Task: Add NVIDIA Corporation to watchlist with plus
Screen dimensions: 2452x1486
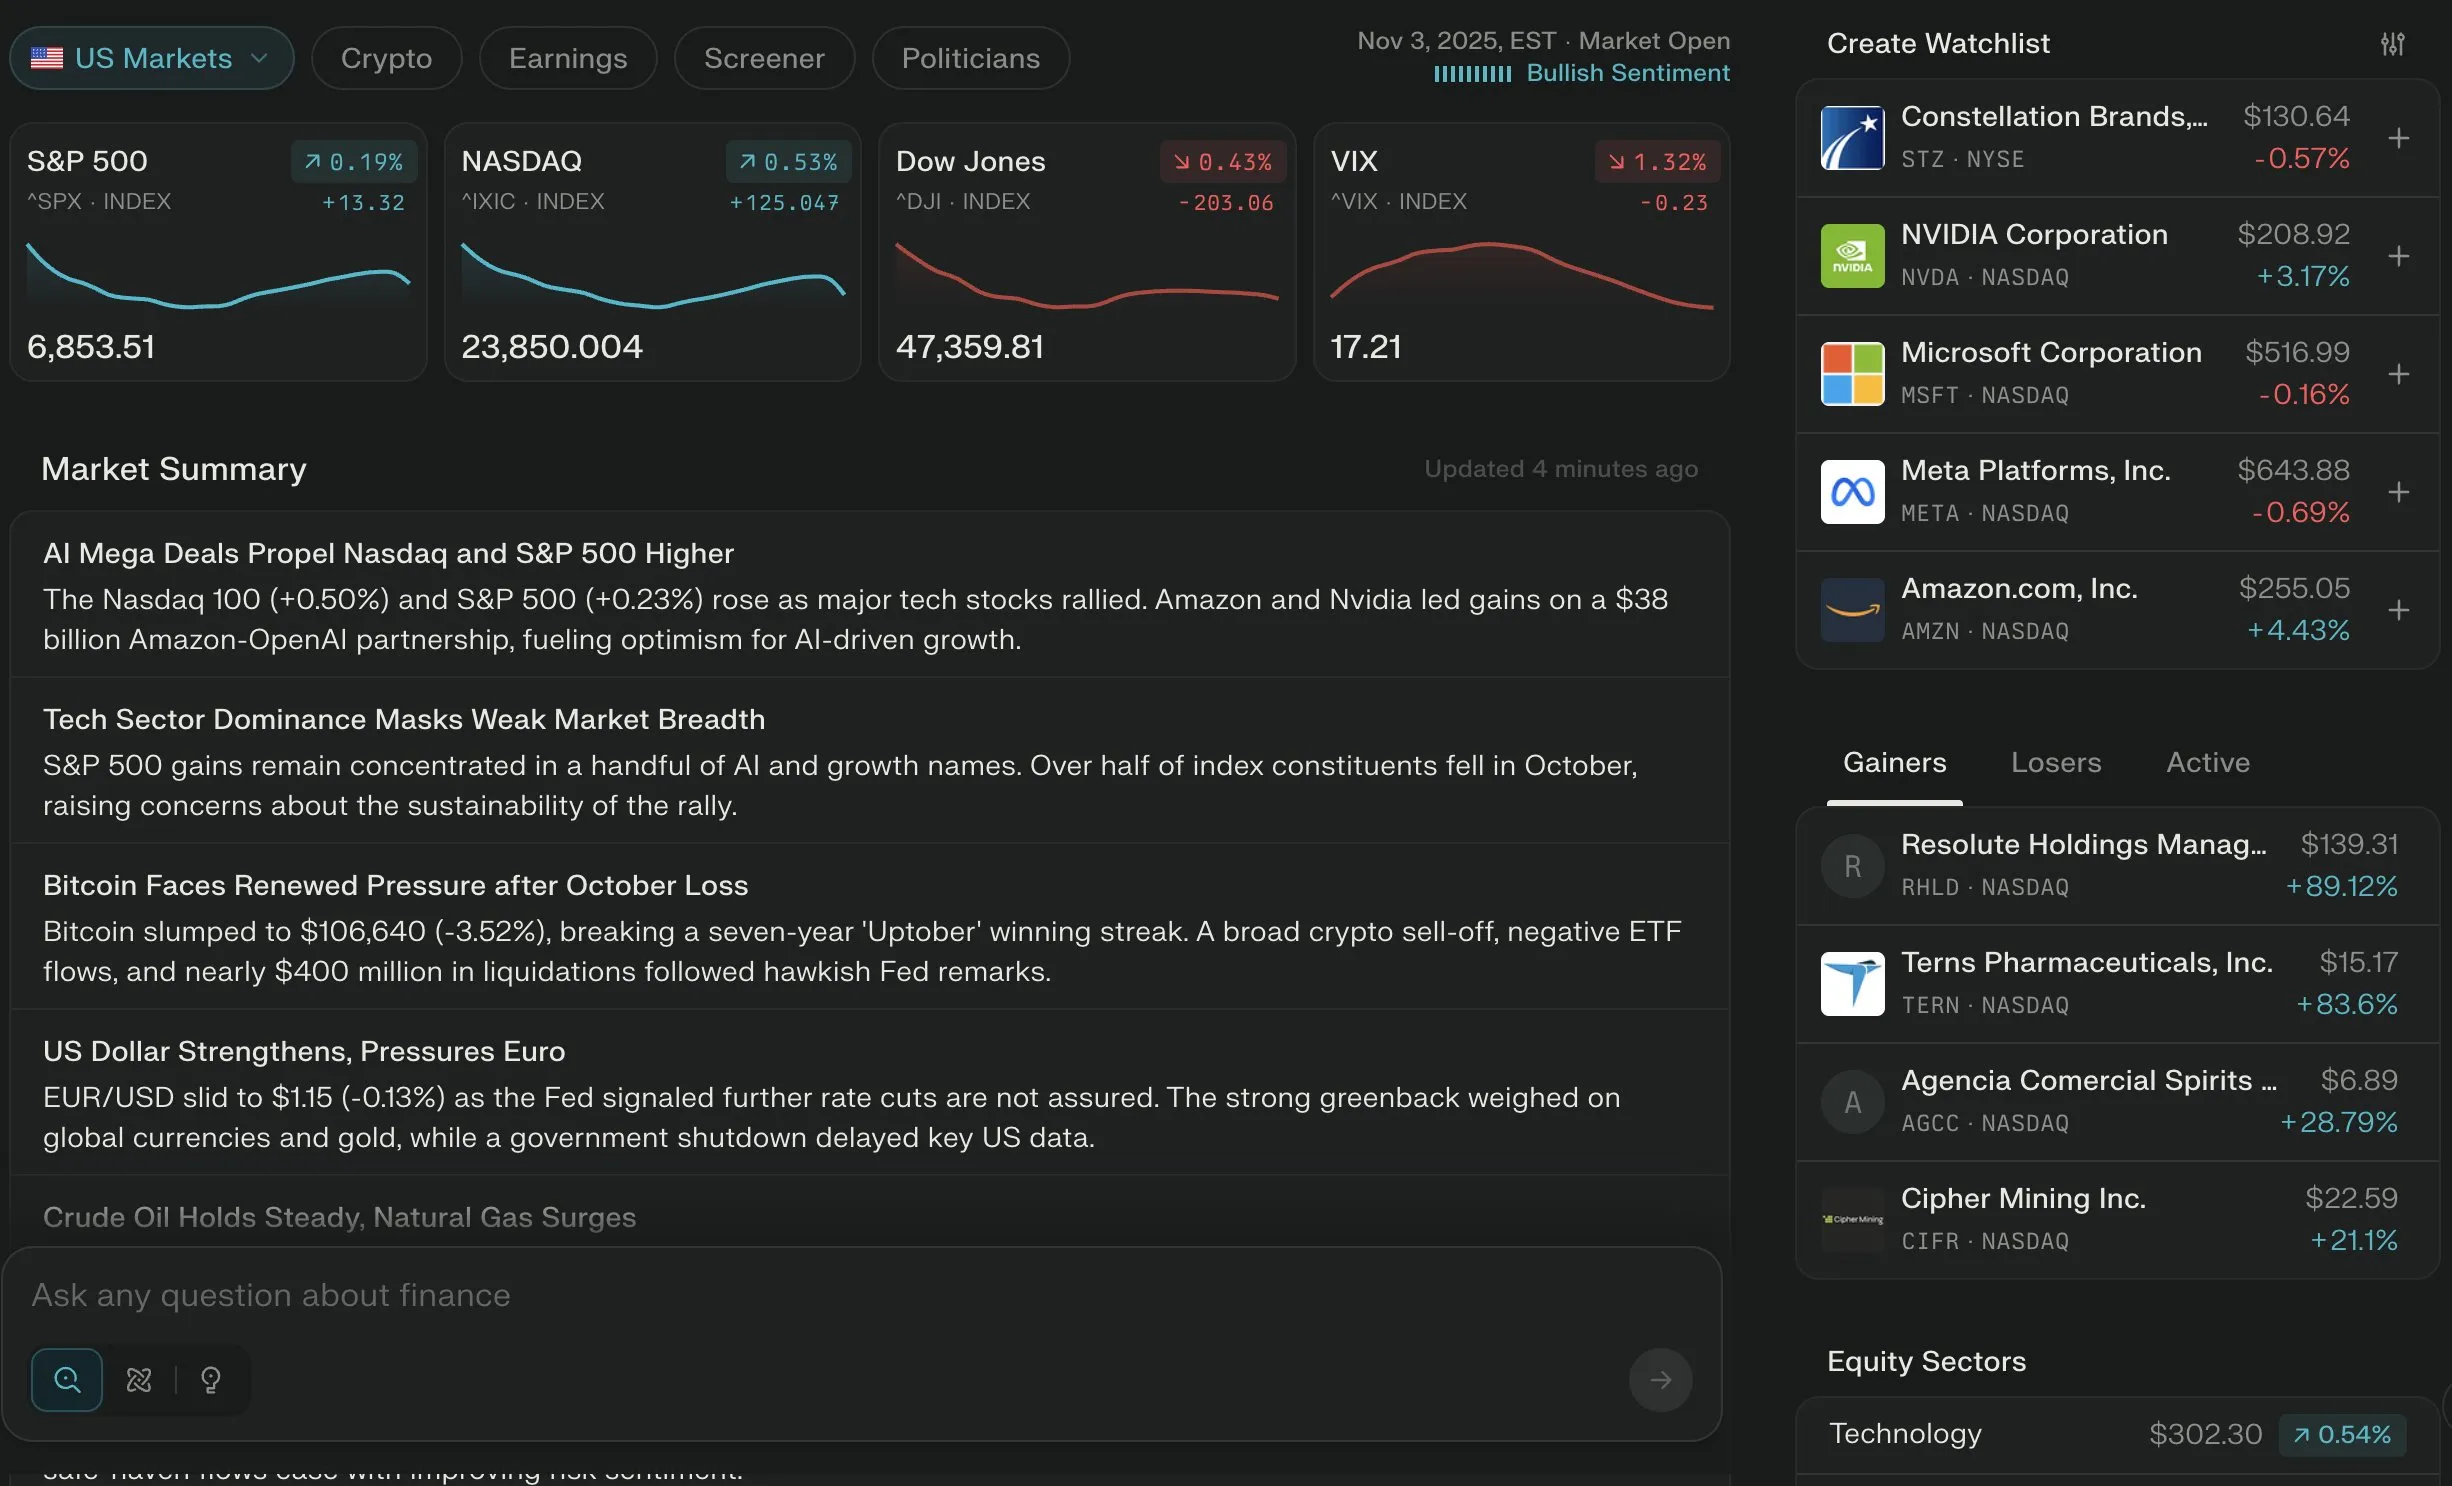Action: coord(2398,256)
